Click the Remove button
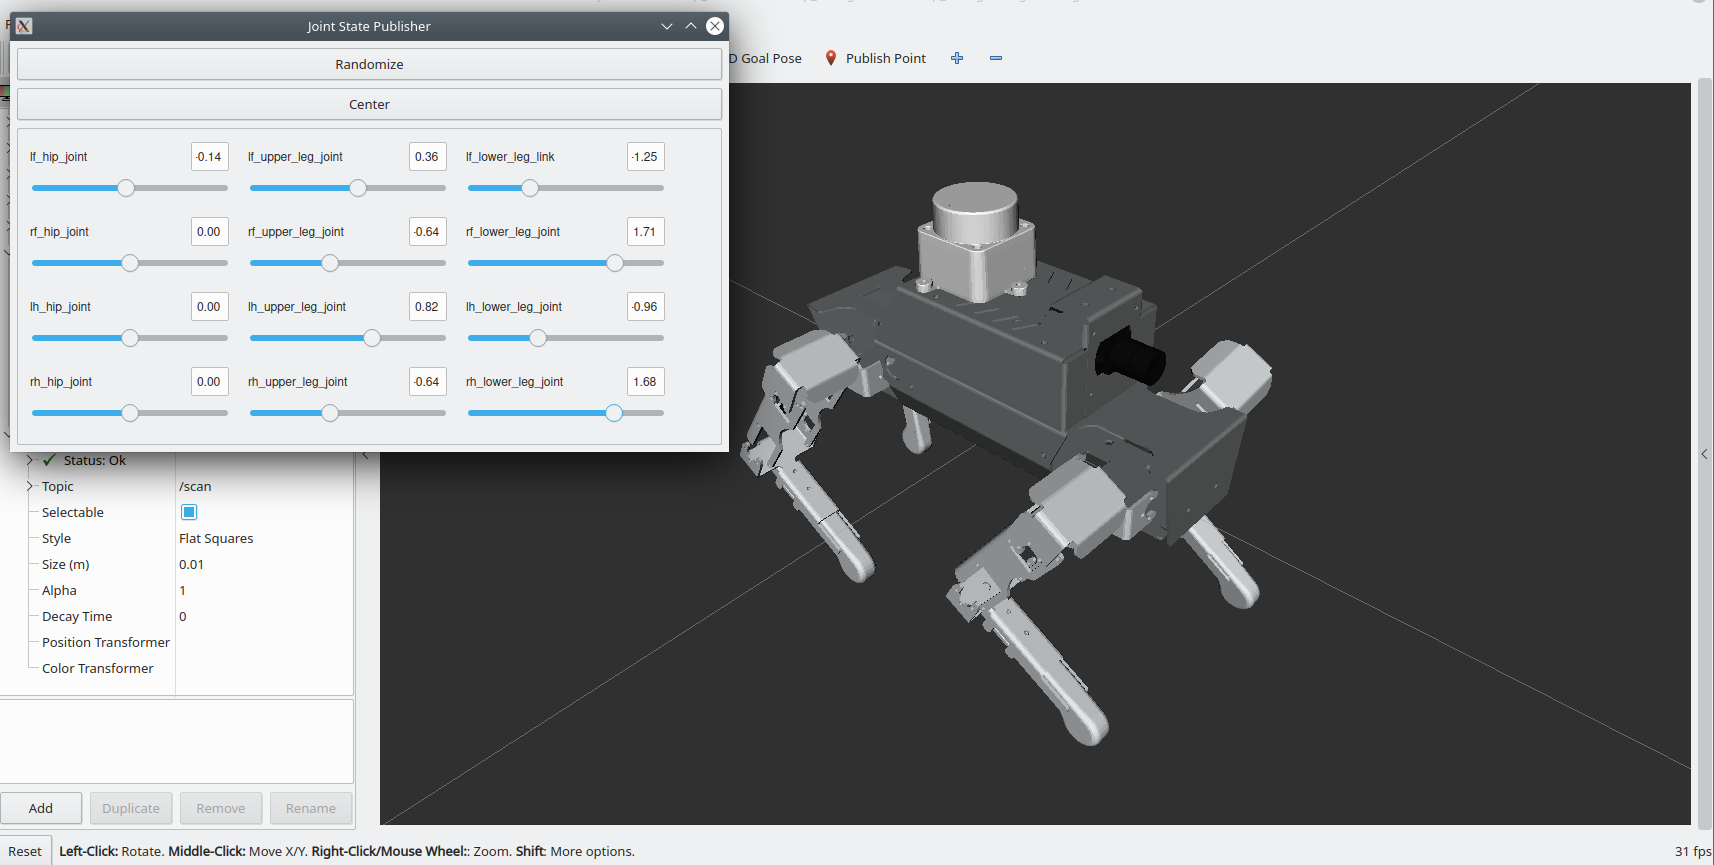The image size is (1714, 865). (221, 808)
